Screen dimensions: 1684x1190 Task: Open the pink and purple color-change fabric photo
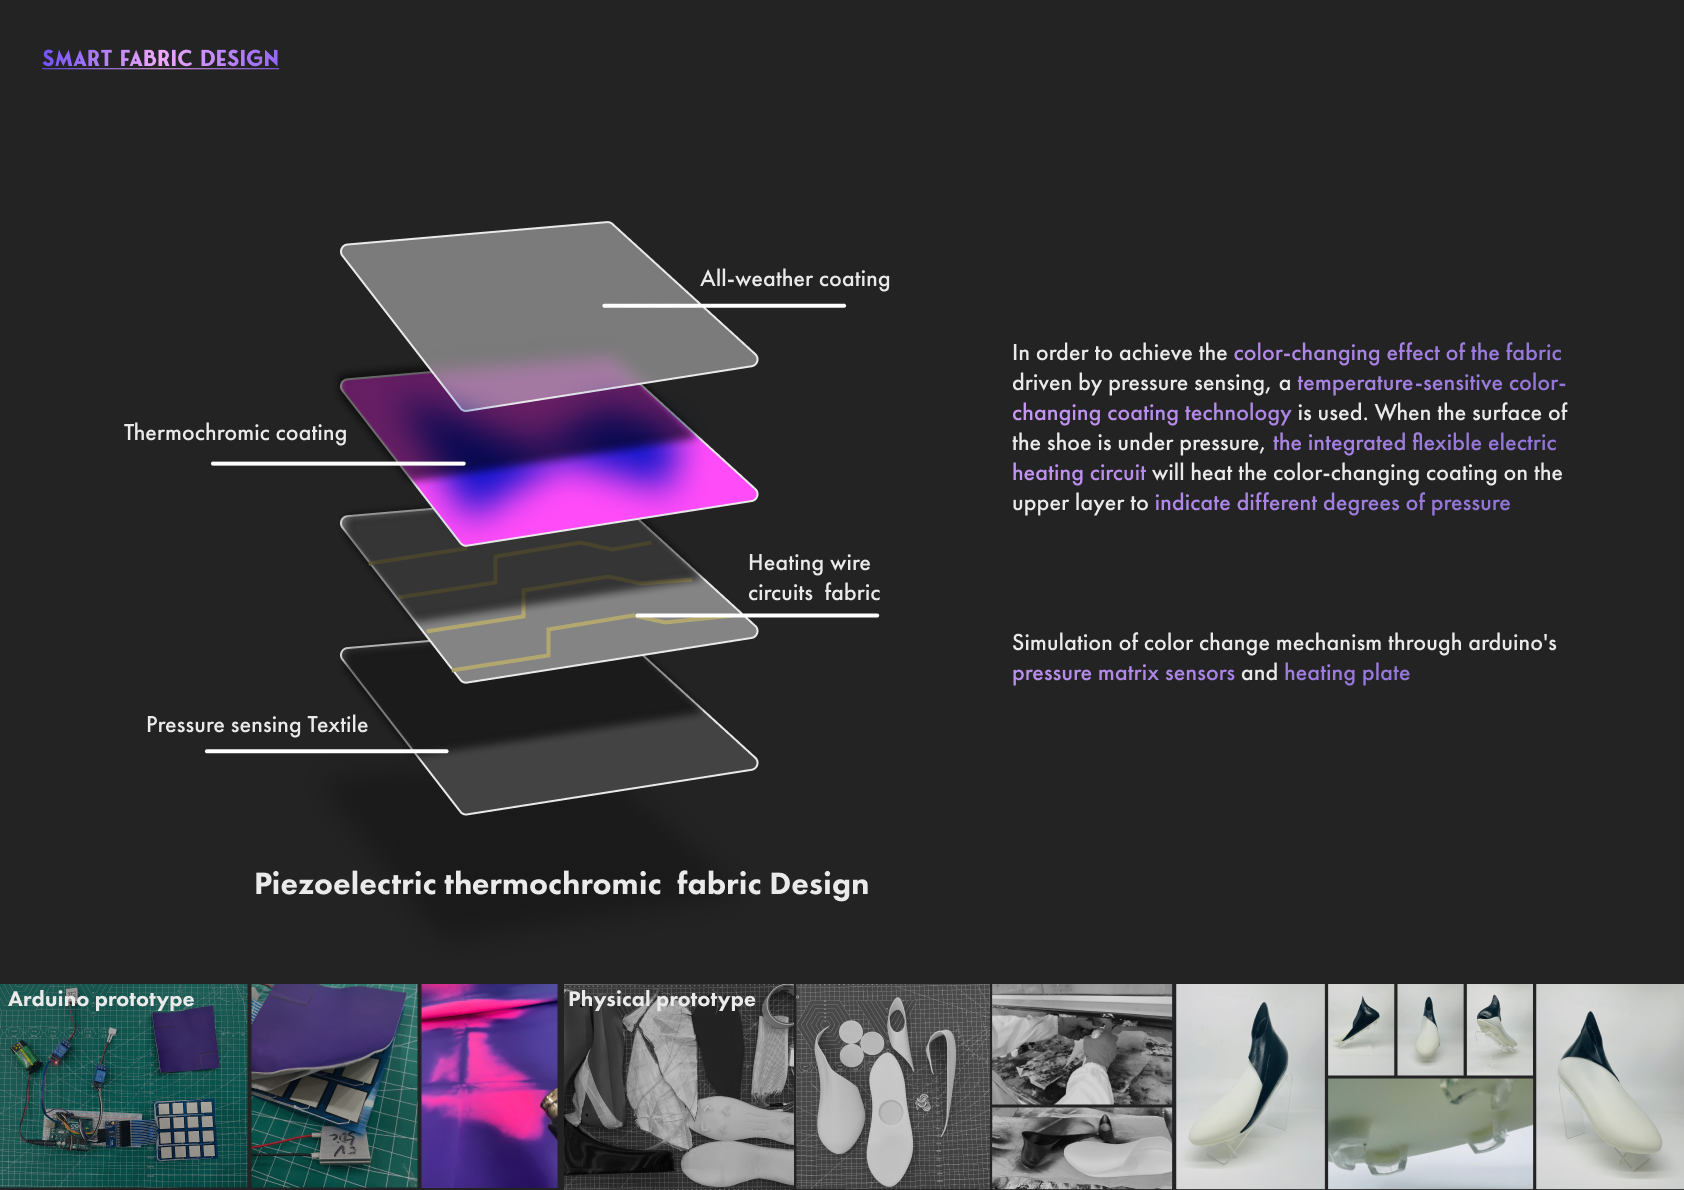489,1087
